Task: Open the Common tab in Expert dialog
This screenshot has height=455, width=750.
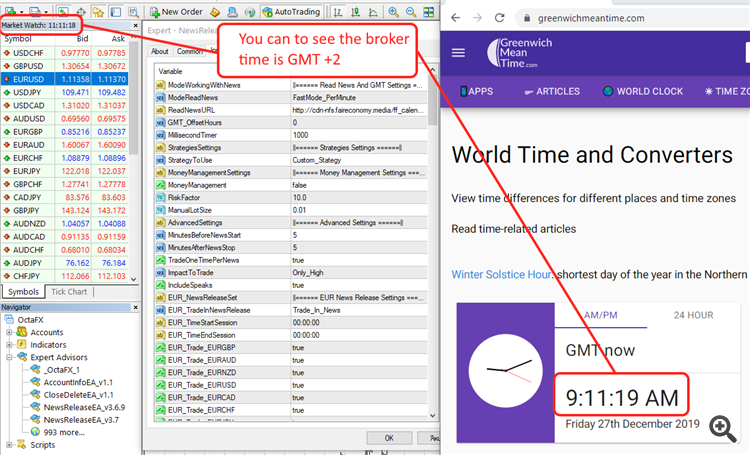Action: pyautogui.click(x=189, y=51)
